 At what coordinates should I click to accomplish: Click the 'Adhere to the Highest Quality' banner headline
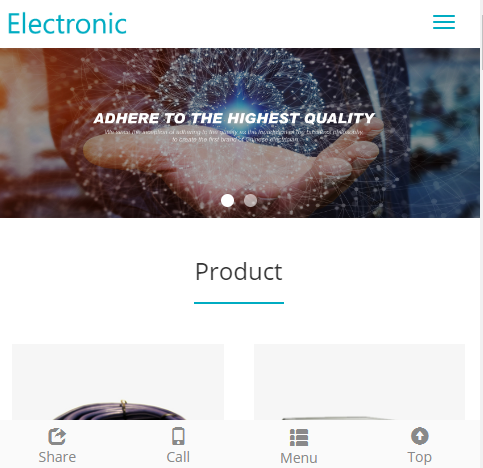pos(234,118)
